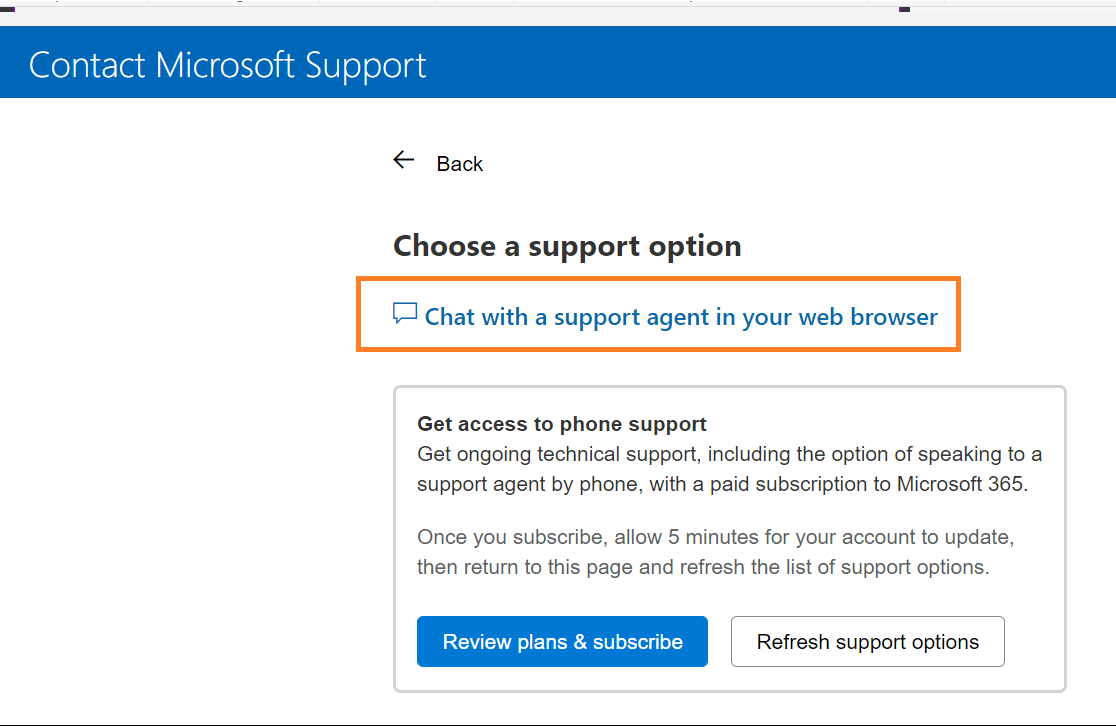Click the word 'subscribe' on the blue button
Image resolution: width=1116 pixels, height=726 pixels.
[x=638, y=642]
